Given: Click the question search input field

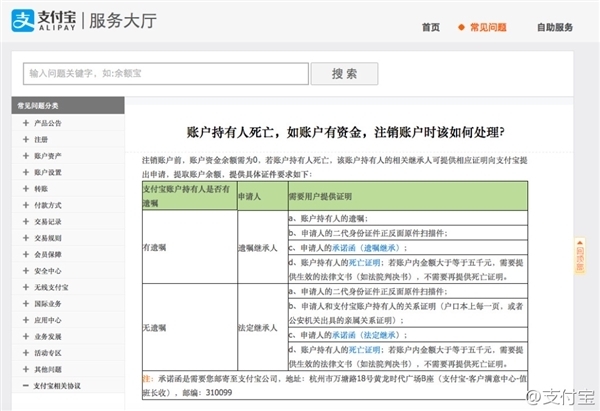Looking at the screenshot, I should click(x=164, y=74).
